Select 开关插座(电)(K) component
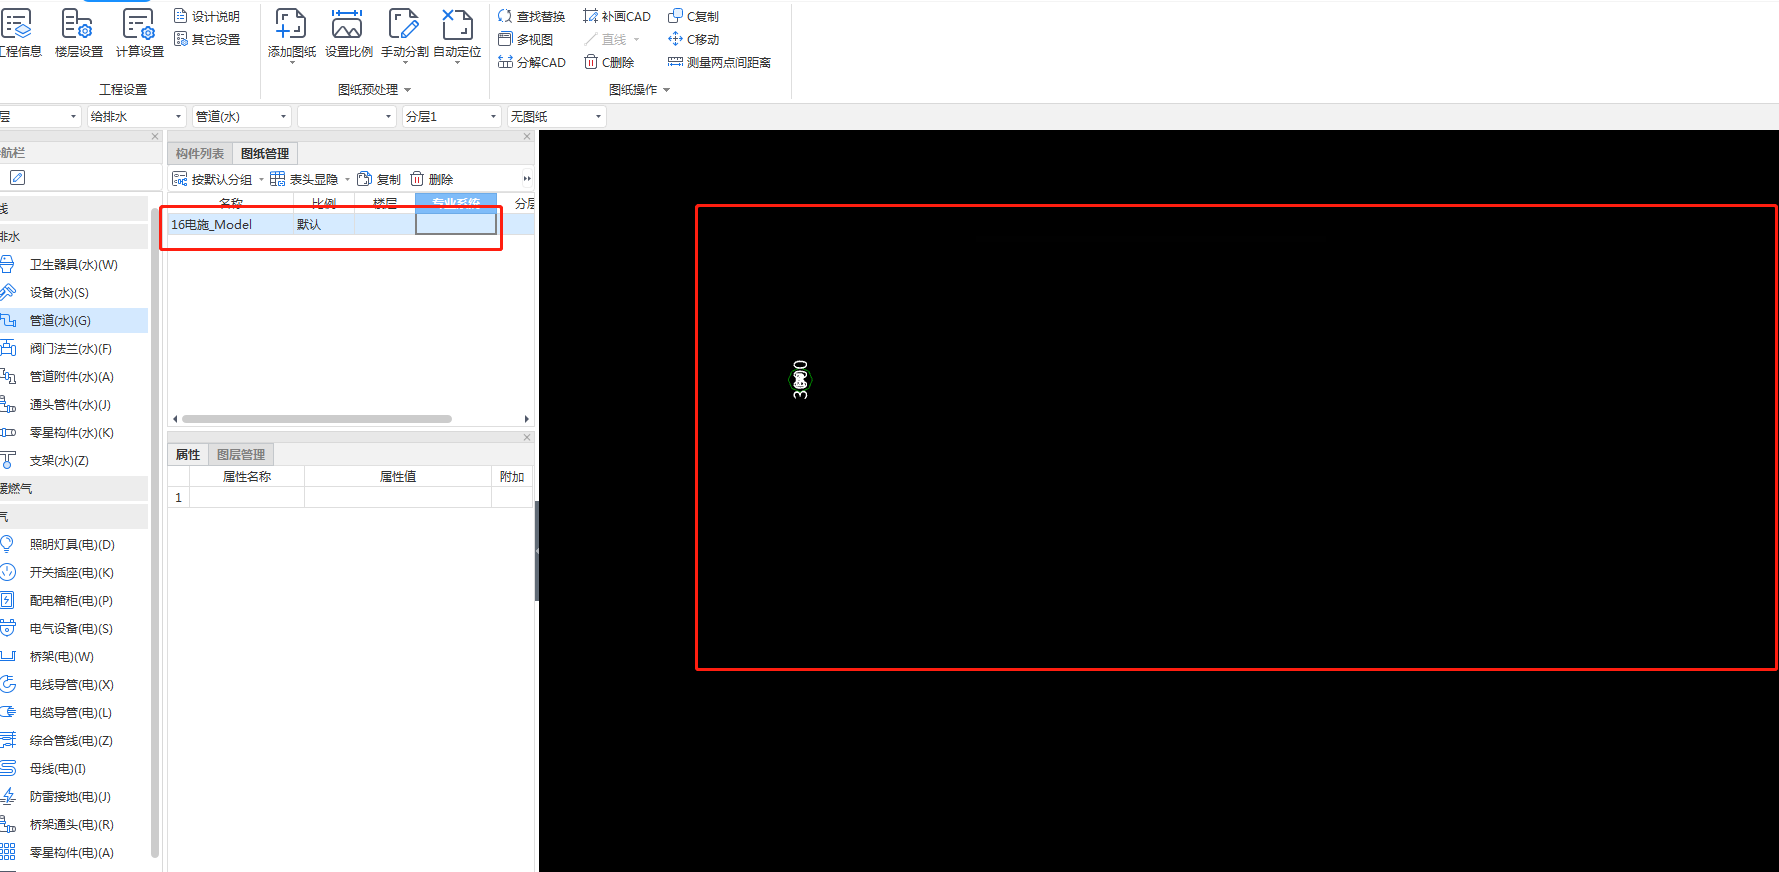1779x872 pixels. tap(74, 573)
